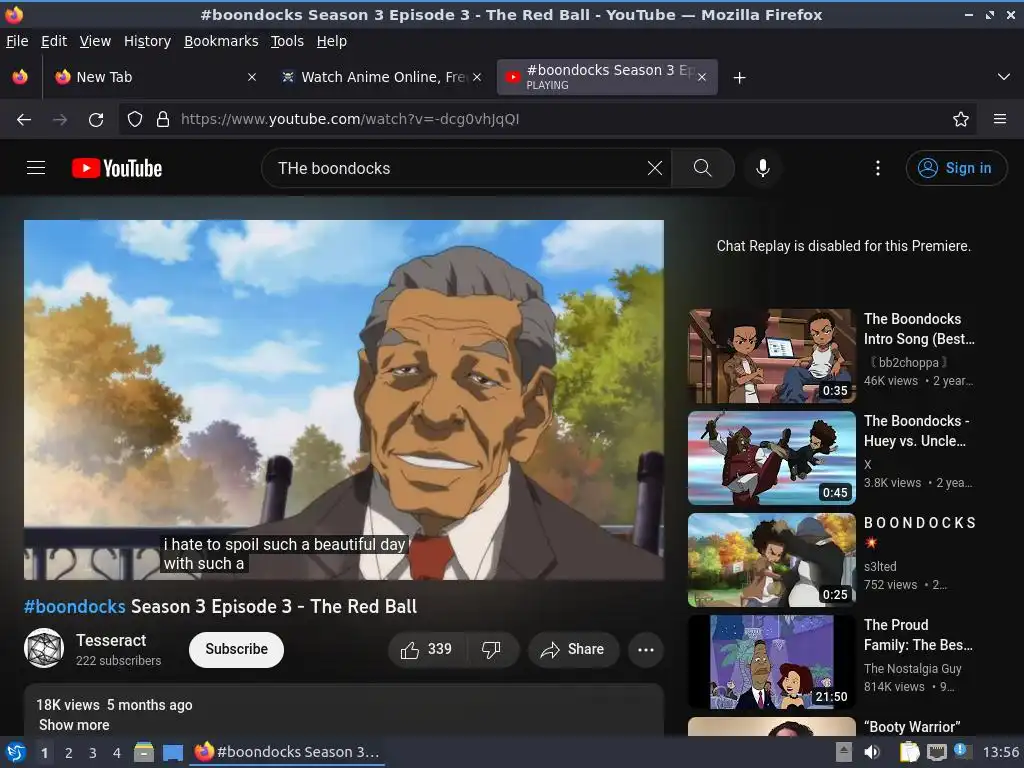Close the boondocks YouTube tab

[x=702, y=77]
